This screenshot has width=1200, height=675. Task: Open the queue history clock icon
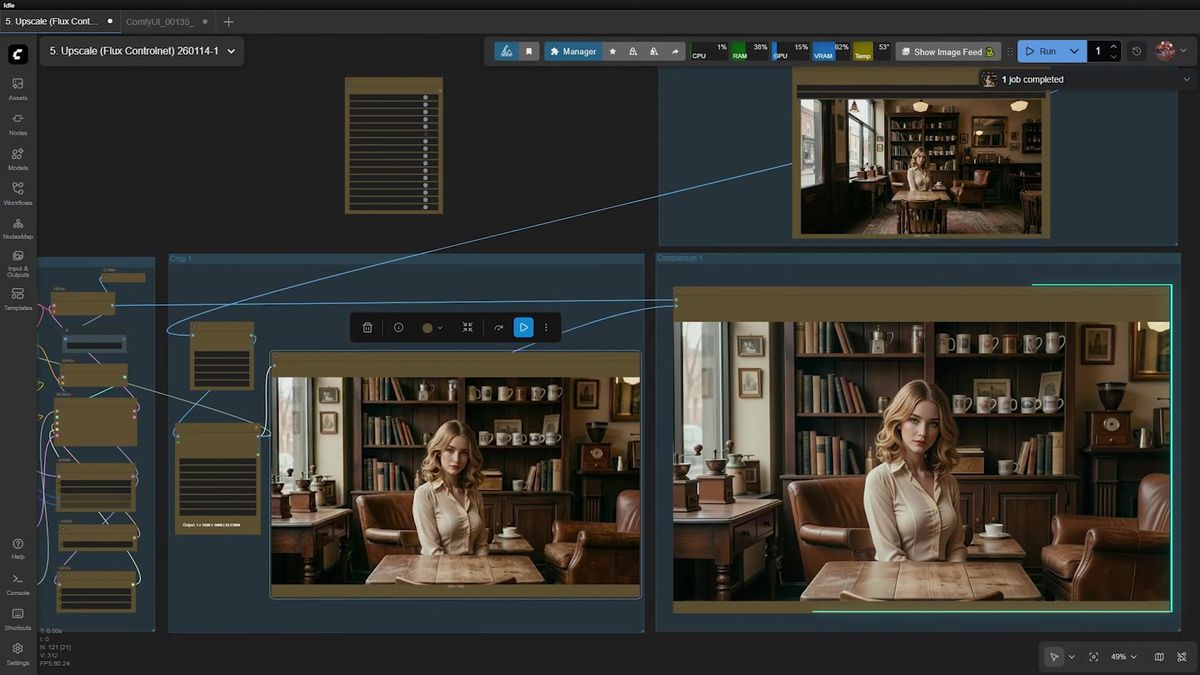pos(1137,51)
